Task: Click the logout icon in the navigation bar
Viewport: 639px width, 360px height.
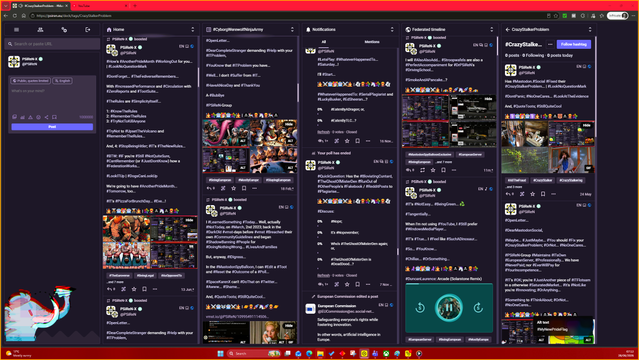Action: coord(88,29)
